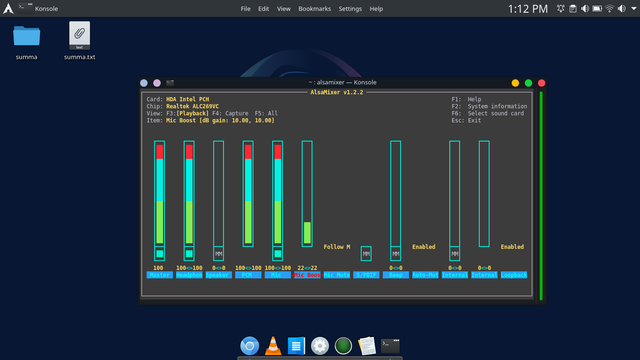Click the Mic volume bar
Viewport: 640px width, 360px height.
click(x=278, y=194)
